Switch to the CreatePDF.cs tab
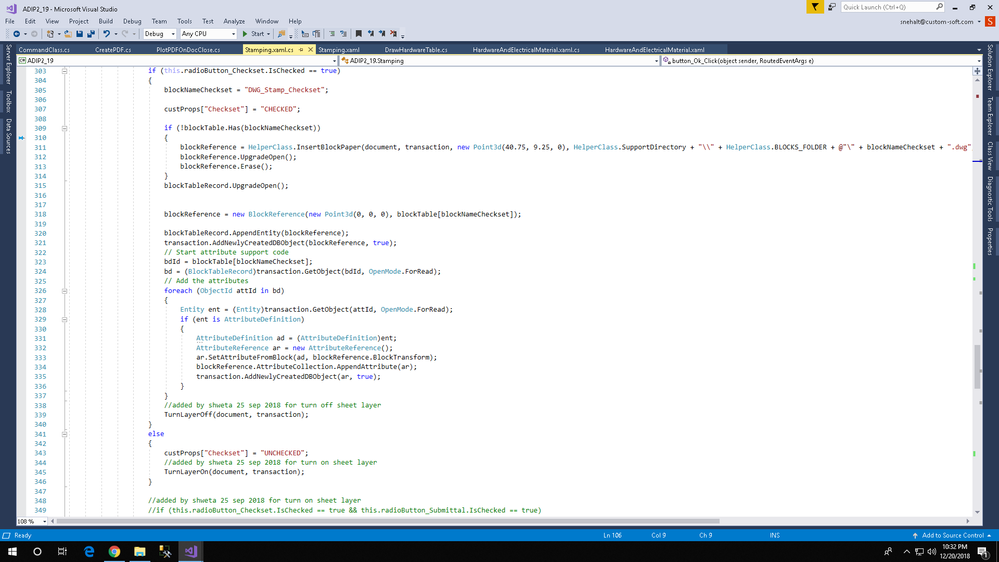The image size is (999, 562). coord(113,49)
